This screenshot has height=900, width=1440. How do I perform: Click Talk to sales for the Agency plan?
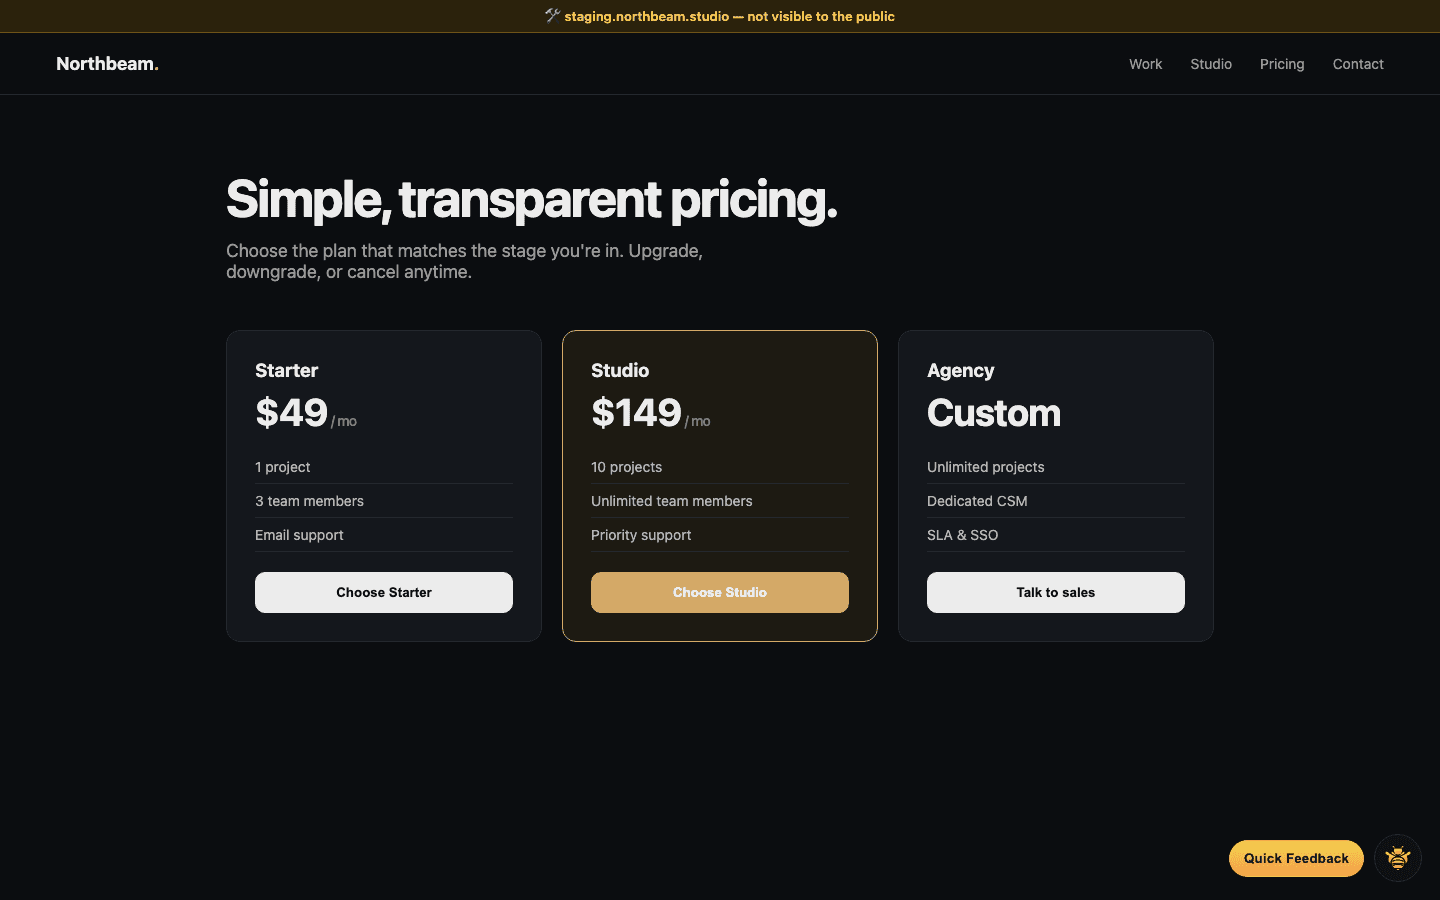[x=1055, y=592]
